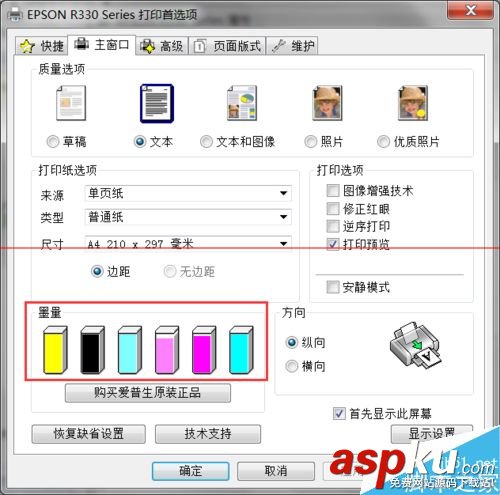Click 恢复缺省设置 (Reset Defaults) button
This screenshot has height=495, width=500.
coord(89,434)
